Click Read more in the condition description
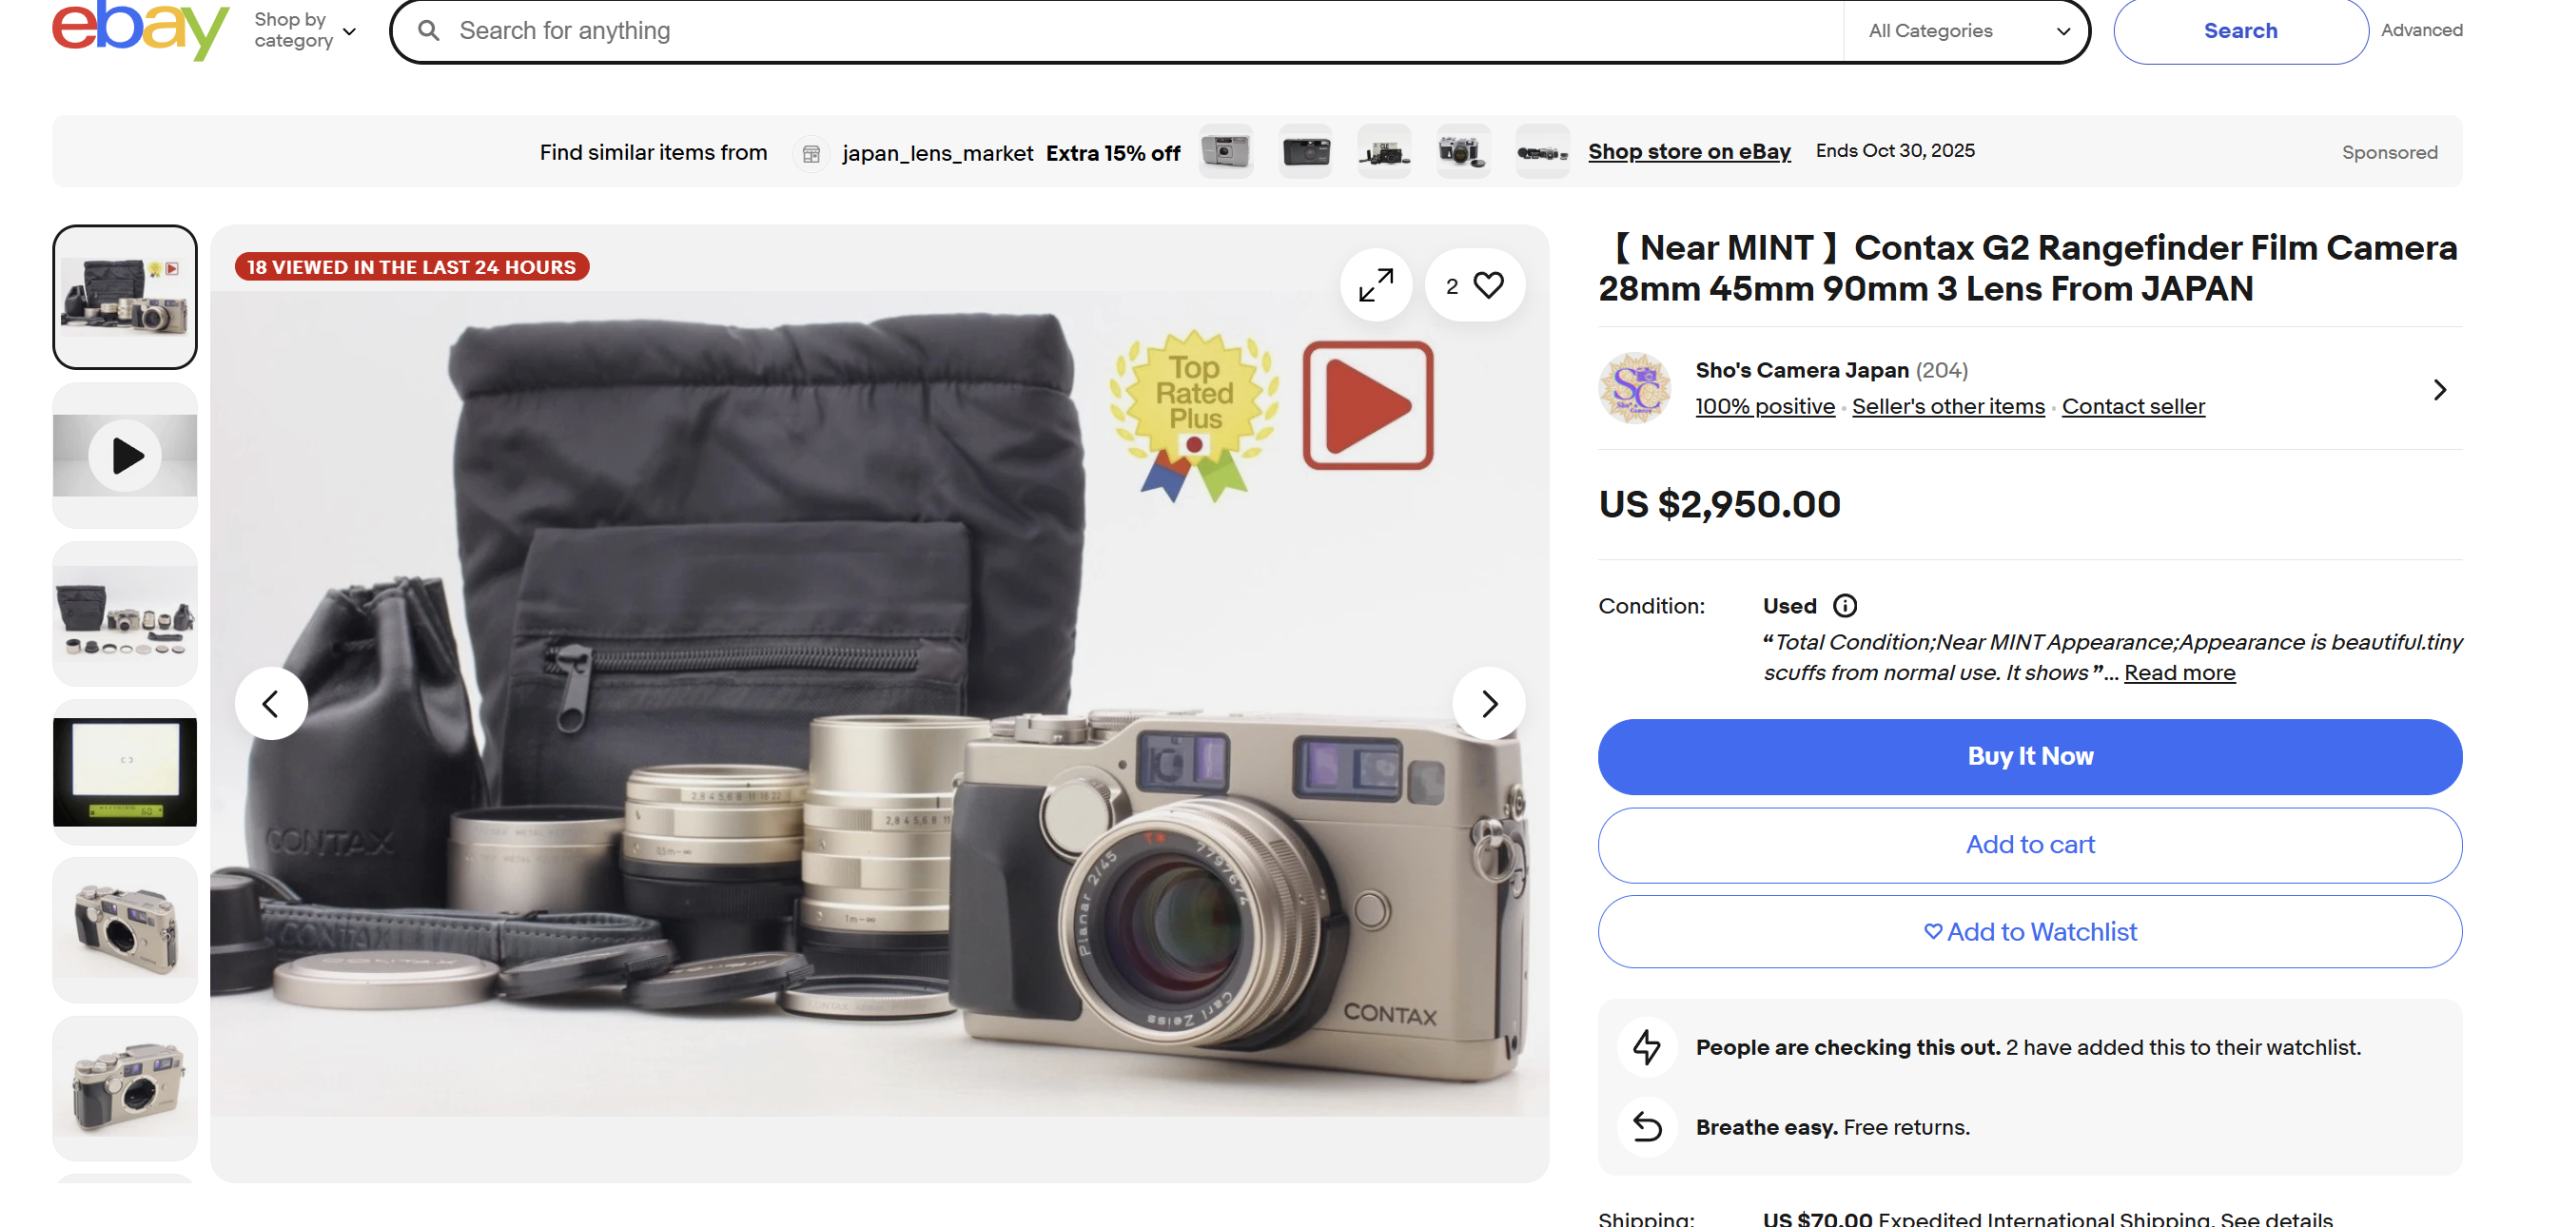Screen dimensions: 2560x1227 2179,673
